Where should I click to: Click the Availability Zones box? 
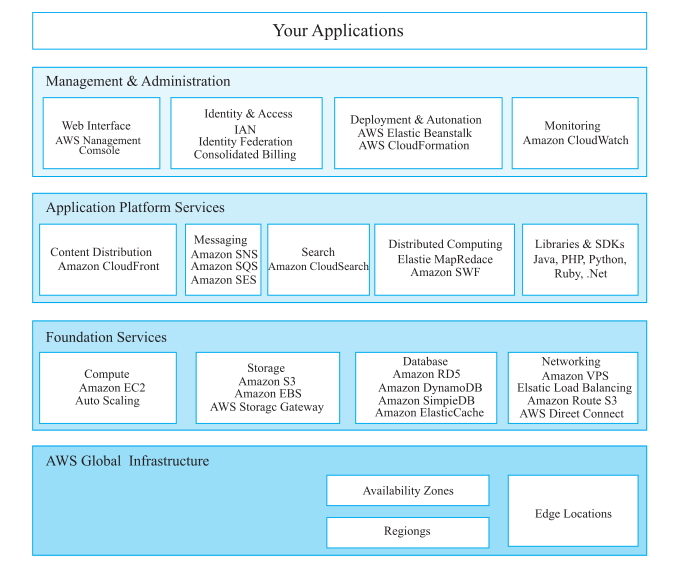(x=408, y=491)
